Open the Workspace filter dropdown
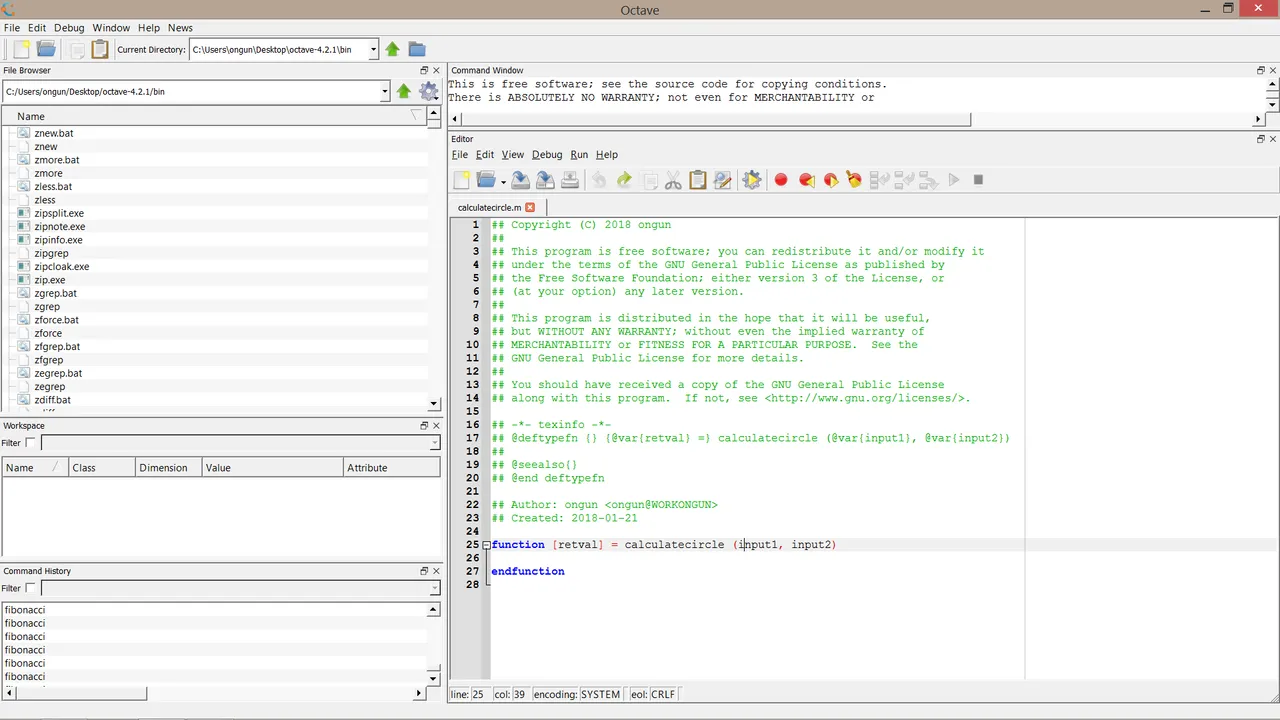Image resolution: width=1280 pixels, height=720 pixels. point(434,443)
